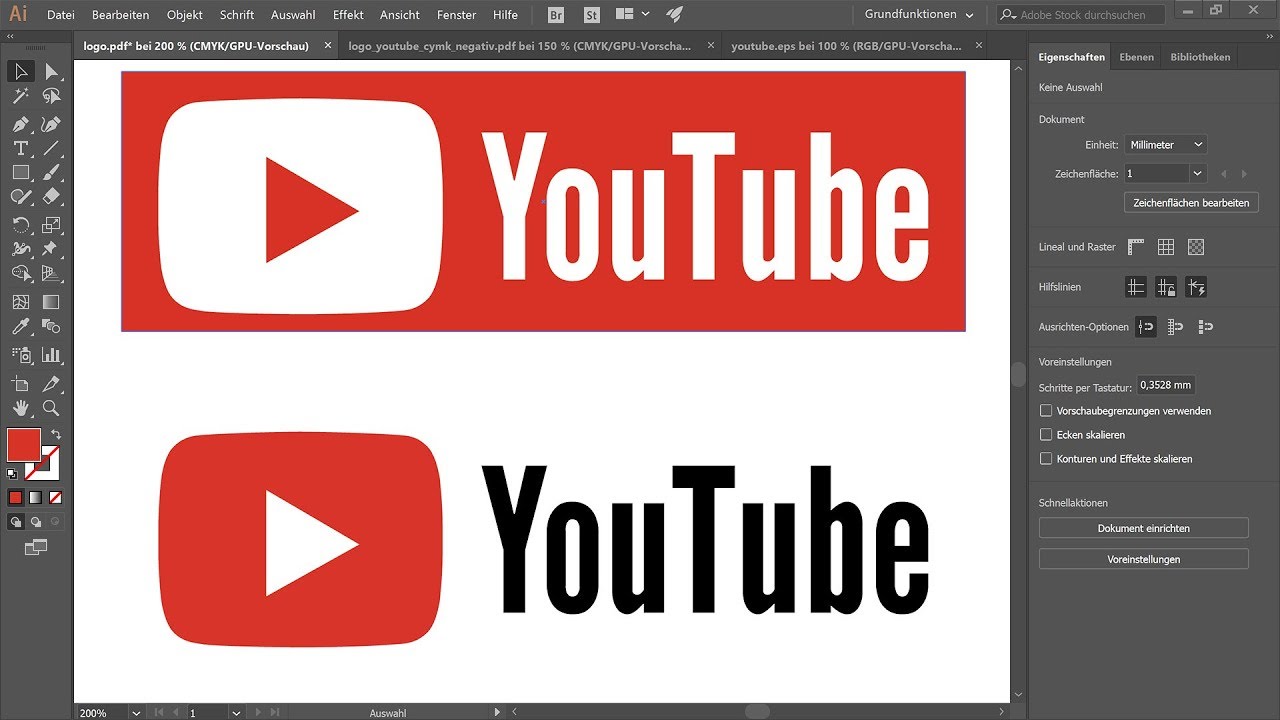Open the Datei menu
This screenshot has width=1280, height=720.
pos(61,15)
